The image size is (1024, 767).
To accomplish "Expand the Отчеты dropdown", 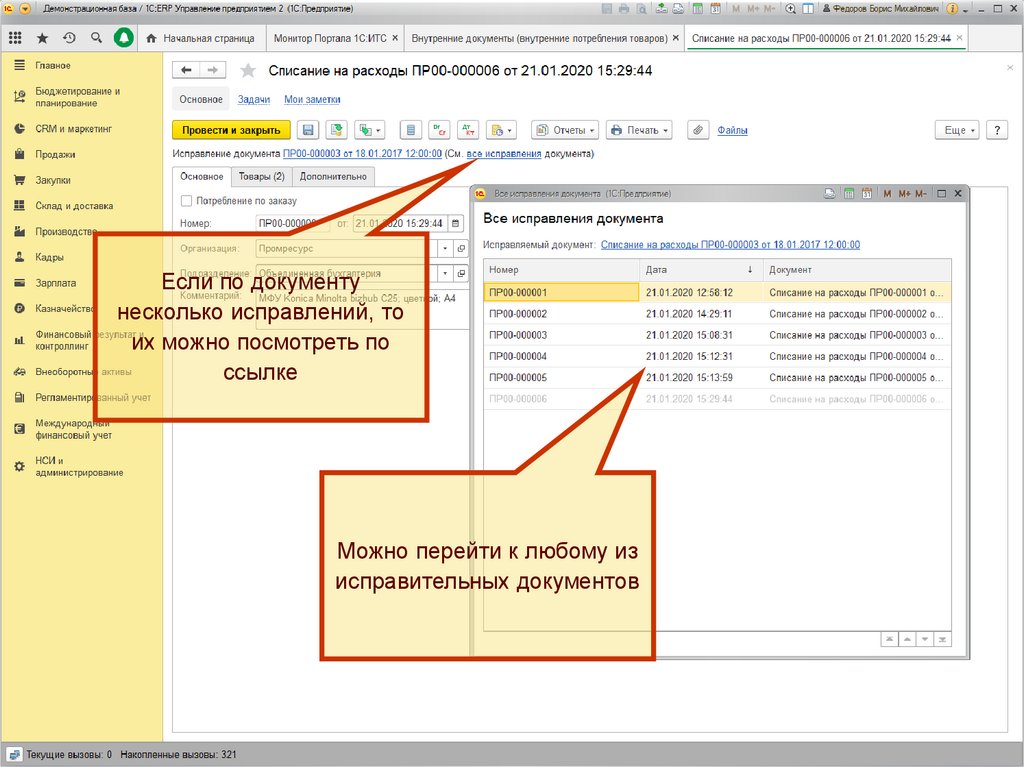I will [565, 130].
